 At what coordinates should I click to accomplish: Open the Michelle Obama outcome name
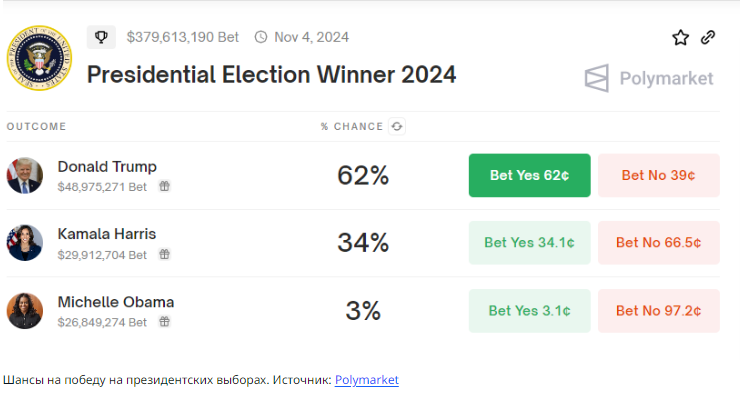[116, 302]
